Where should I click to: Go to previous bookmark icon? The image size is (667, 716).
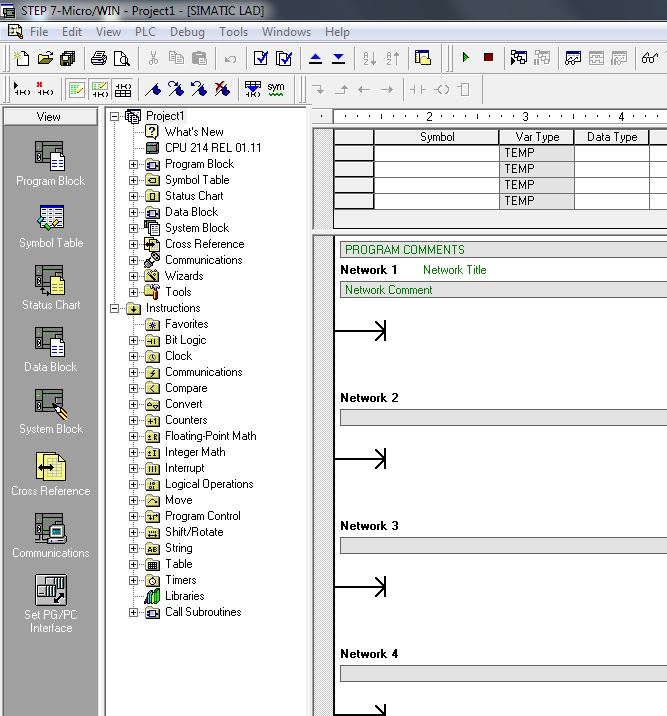click(x=199, y=89)
